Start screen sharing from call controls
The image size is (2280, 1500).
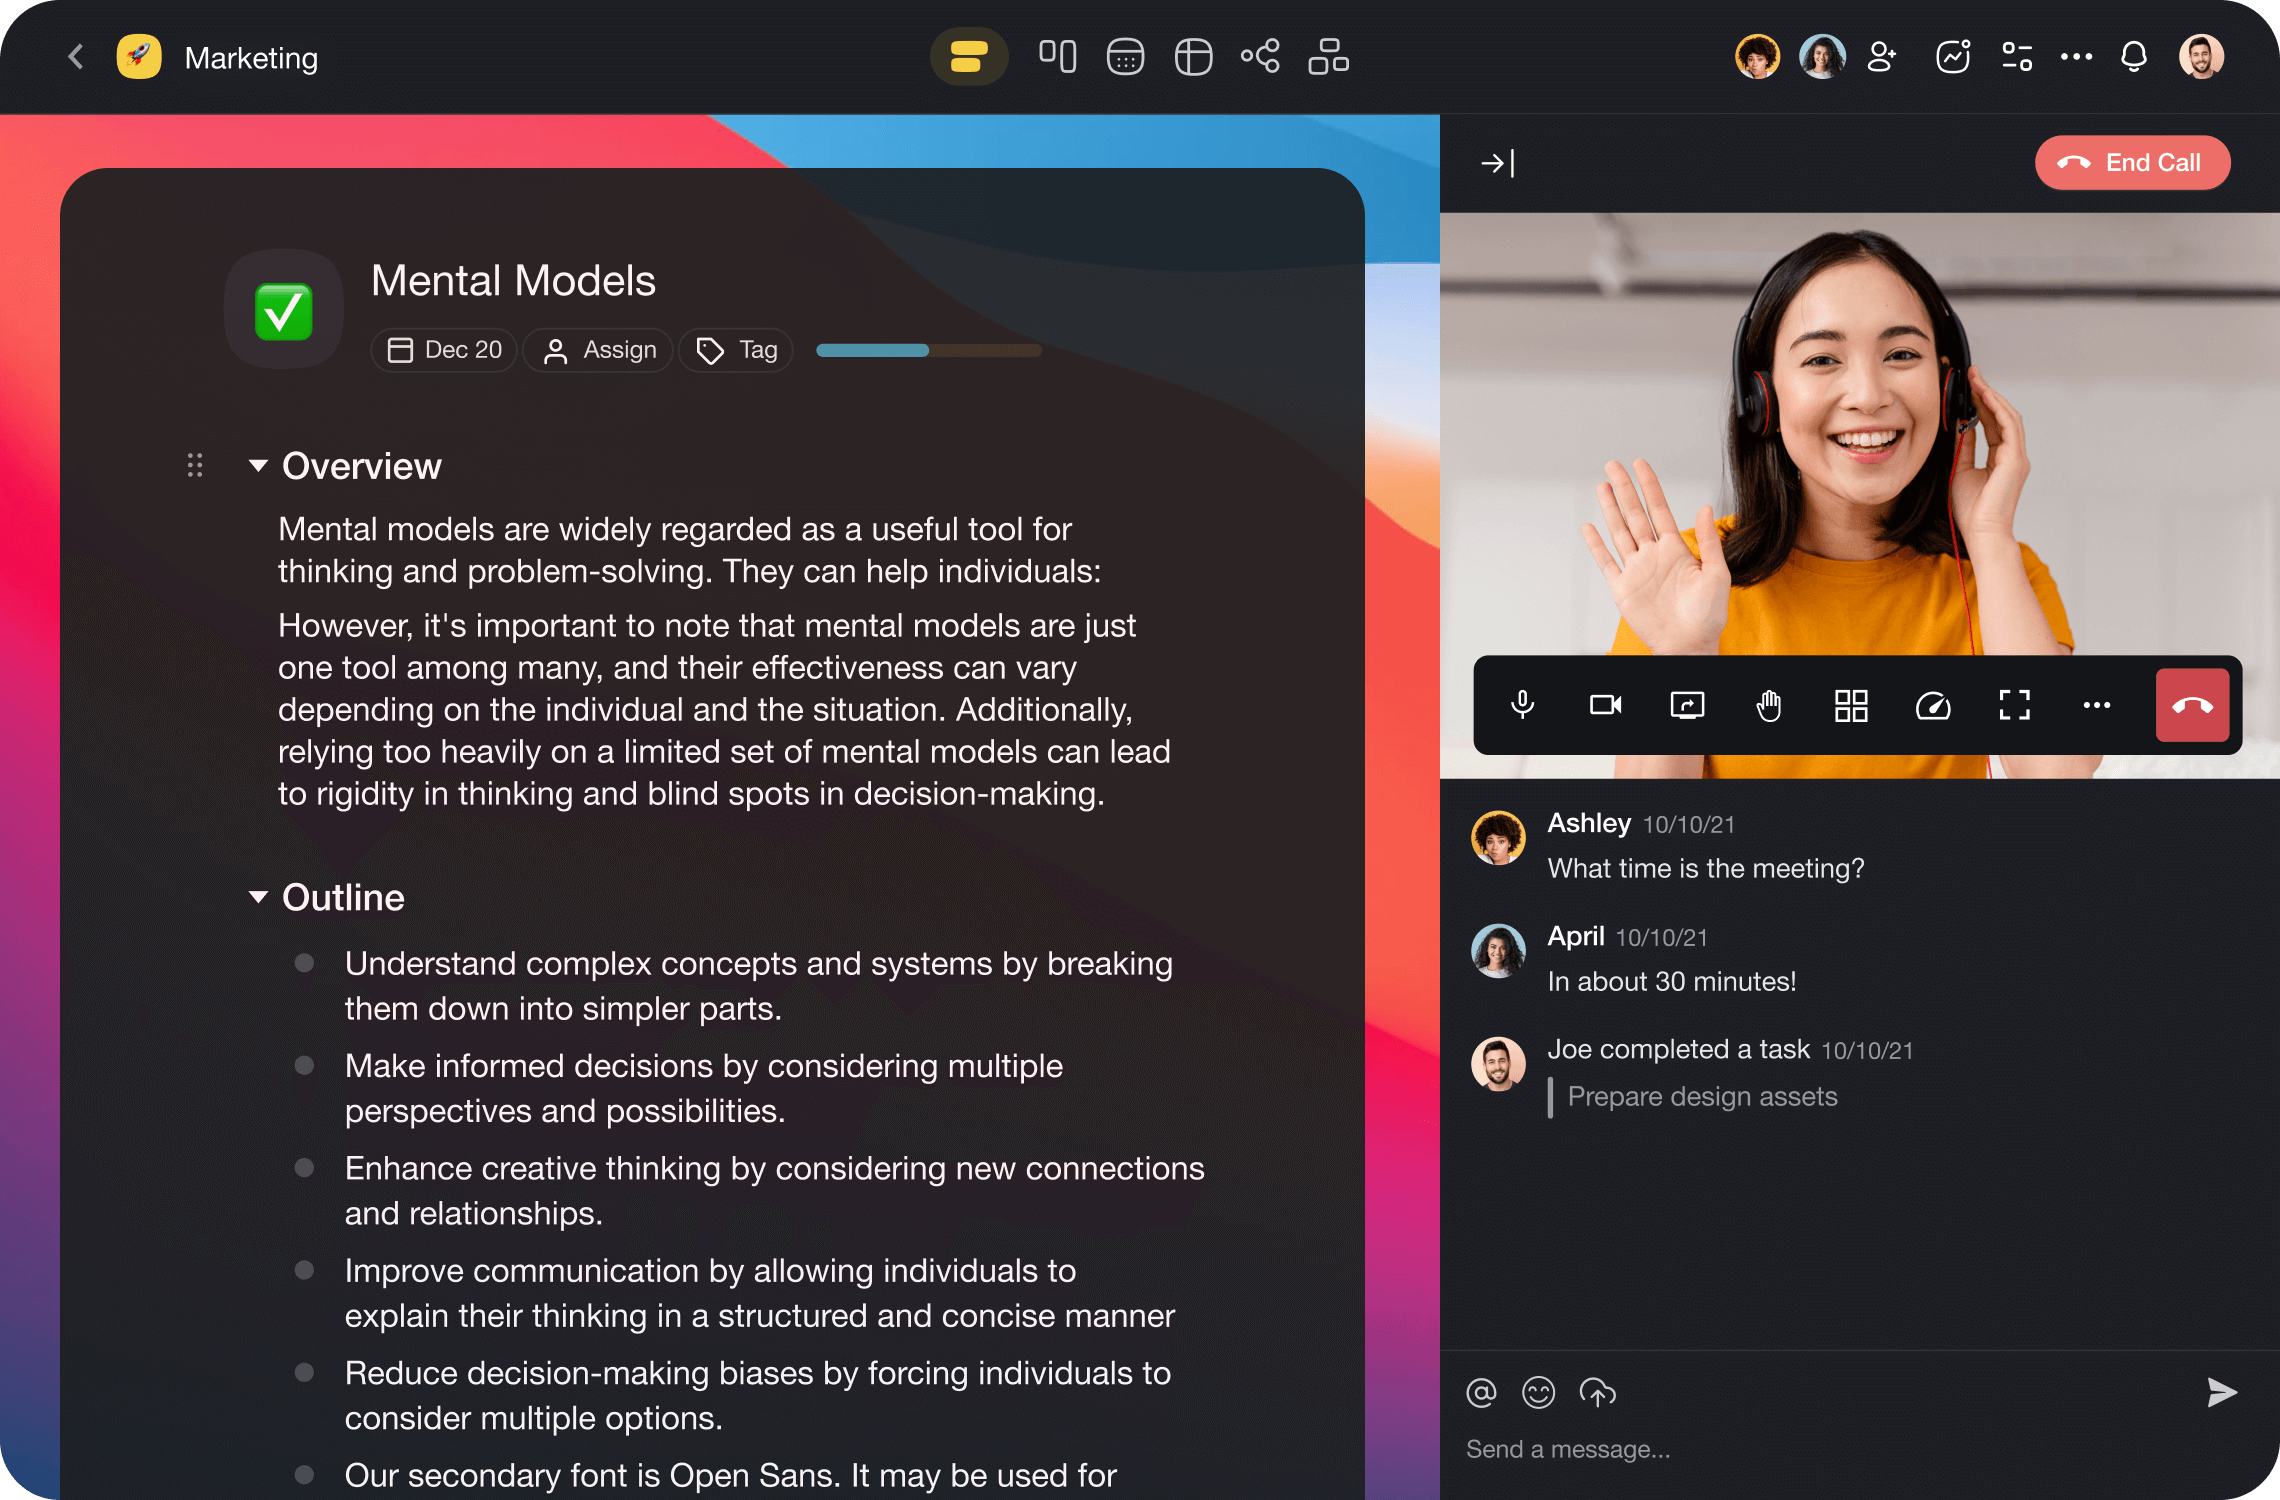(x=1687, y=705)
